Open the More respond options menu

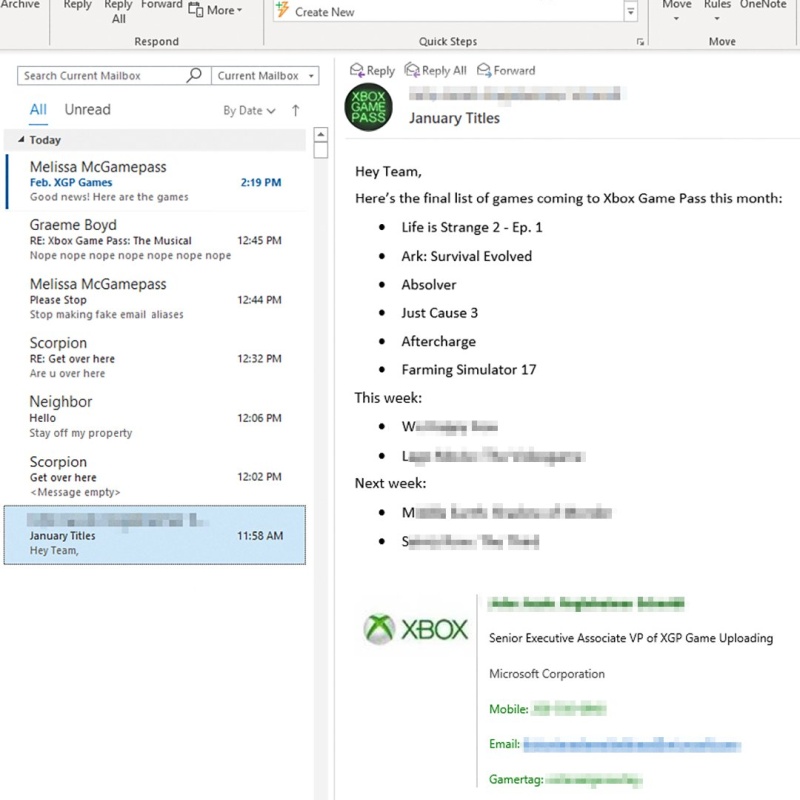point(217,10)
